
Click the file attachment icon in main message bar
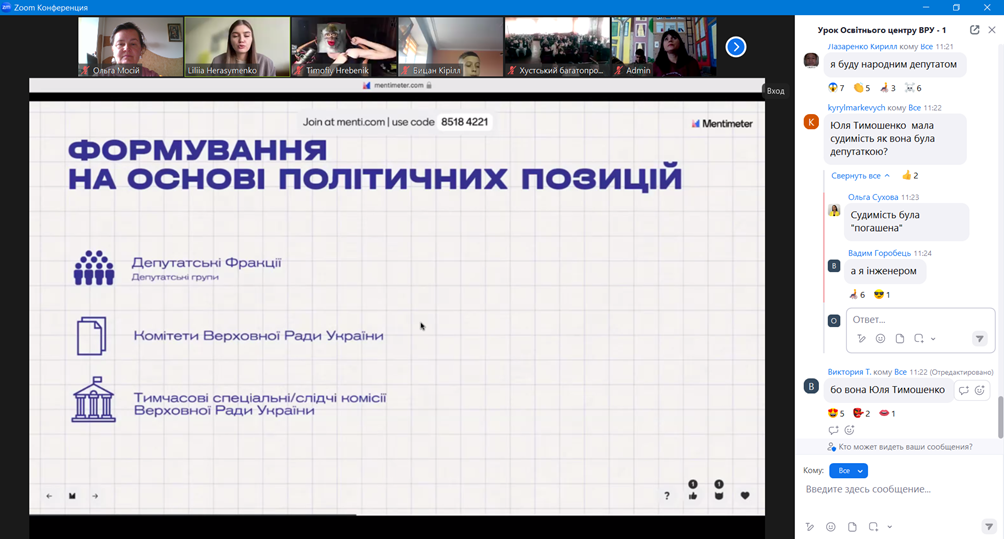(852, 527)
